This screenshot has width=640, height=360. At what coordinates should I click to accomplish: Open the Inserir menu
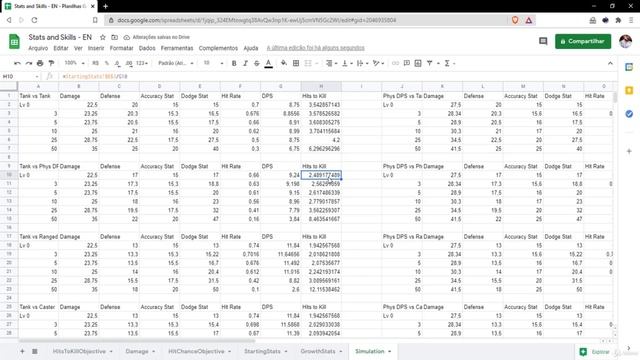pyautogui.click(x=96, y=48)
